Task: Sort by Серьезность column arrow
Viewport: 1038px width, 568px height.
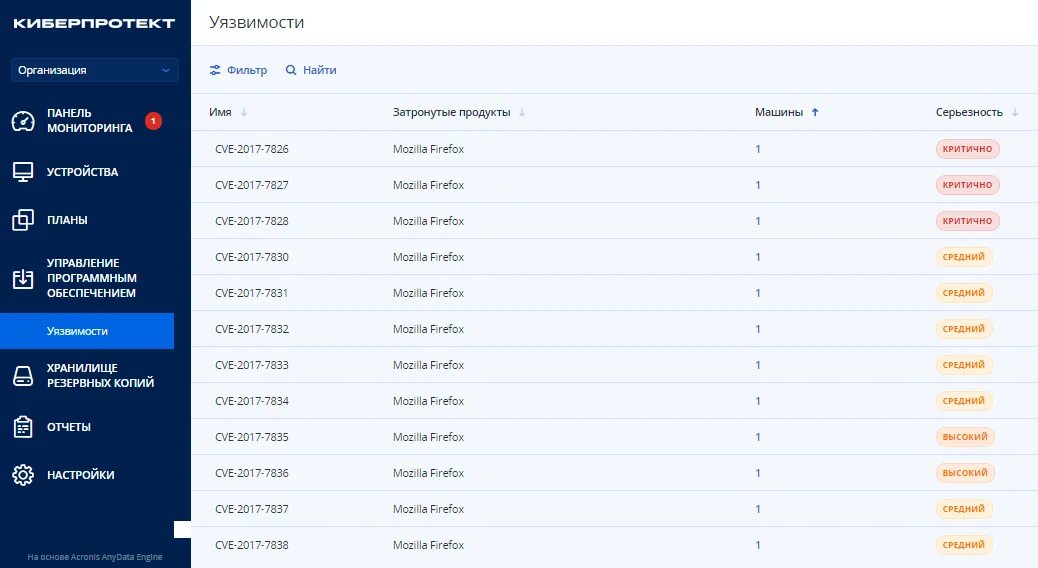Action: [1015, 113]
